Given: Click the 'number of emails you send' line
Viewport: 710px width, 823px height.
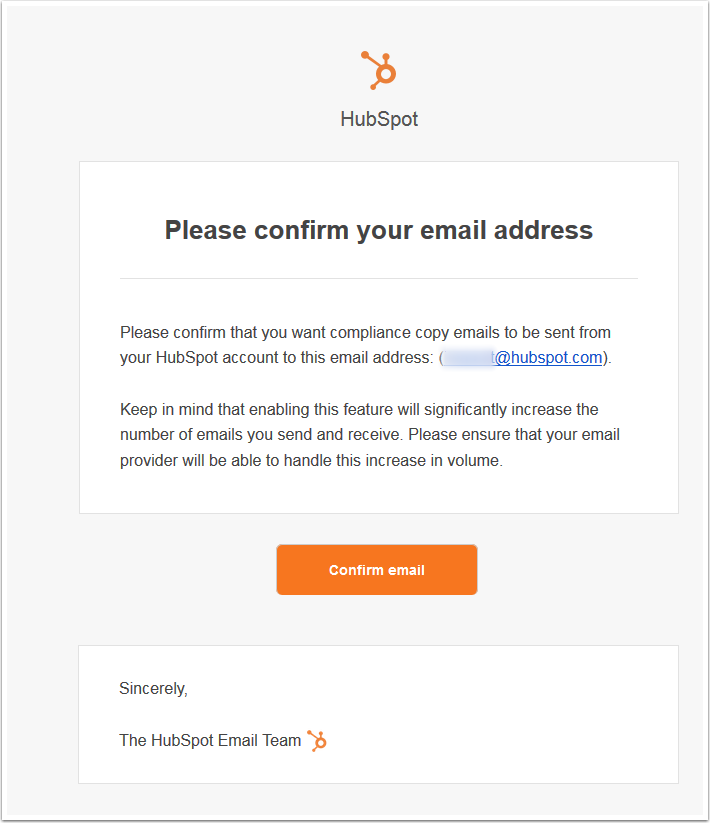Looking at the screenshot, I should (216, 435).
